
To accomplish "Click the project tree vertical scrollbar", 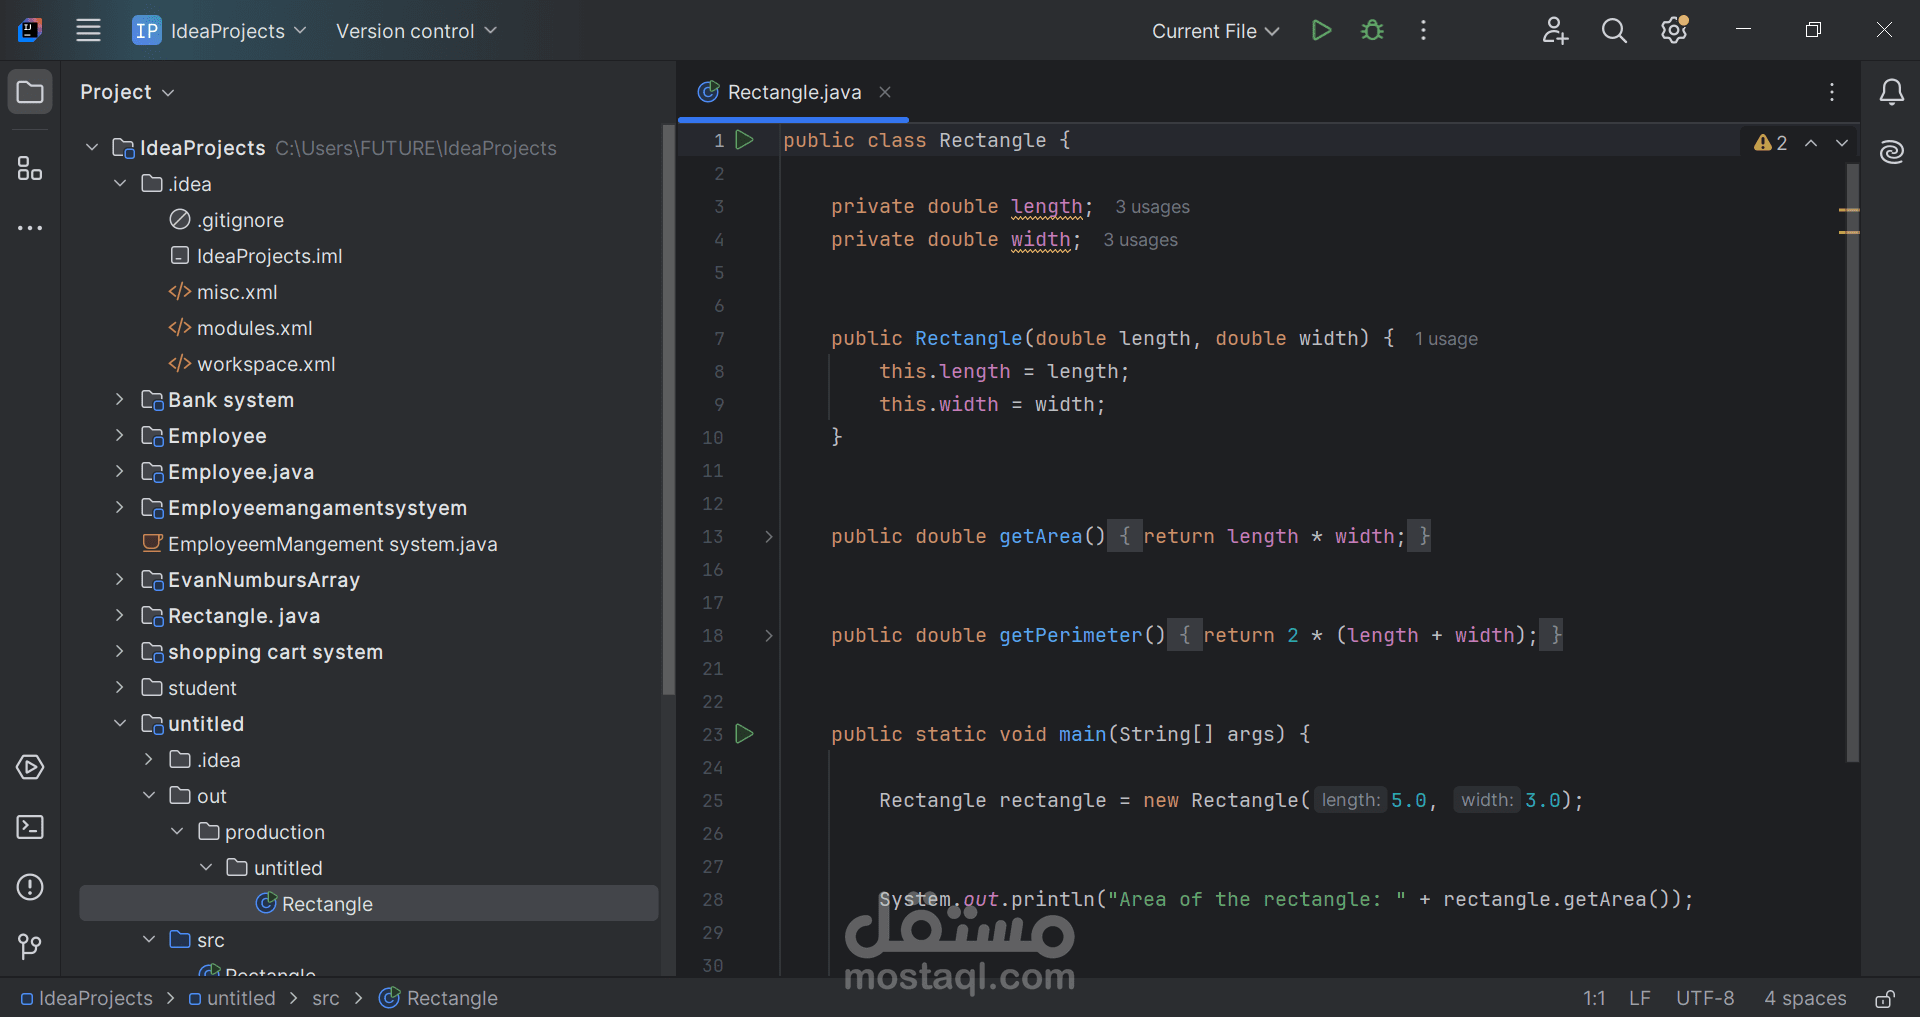I will coord(668,410).
